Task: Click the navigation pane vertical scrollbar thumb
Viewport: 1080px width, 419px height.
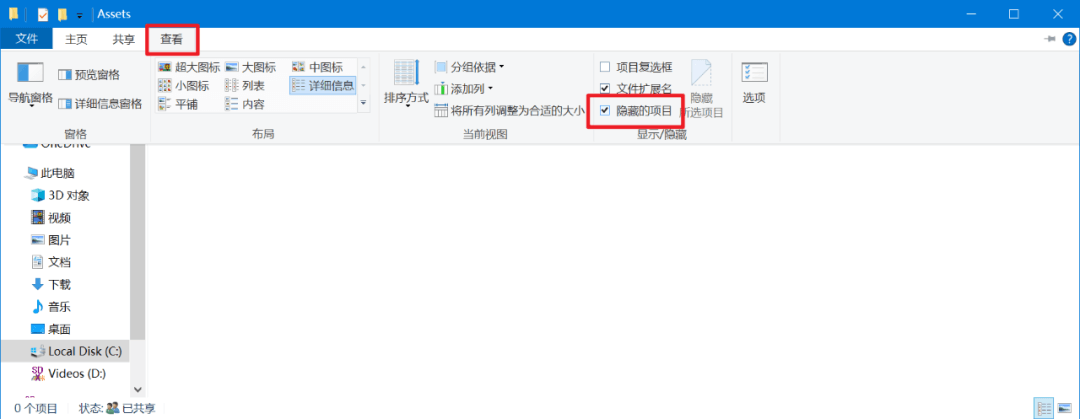Action: 136,241
